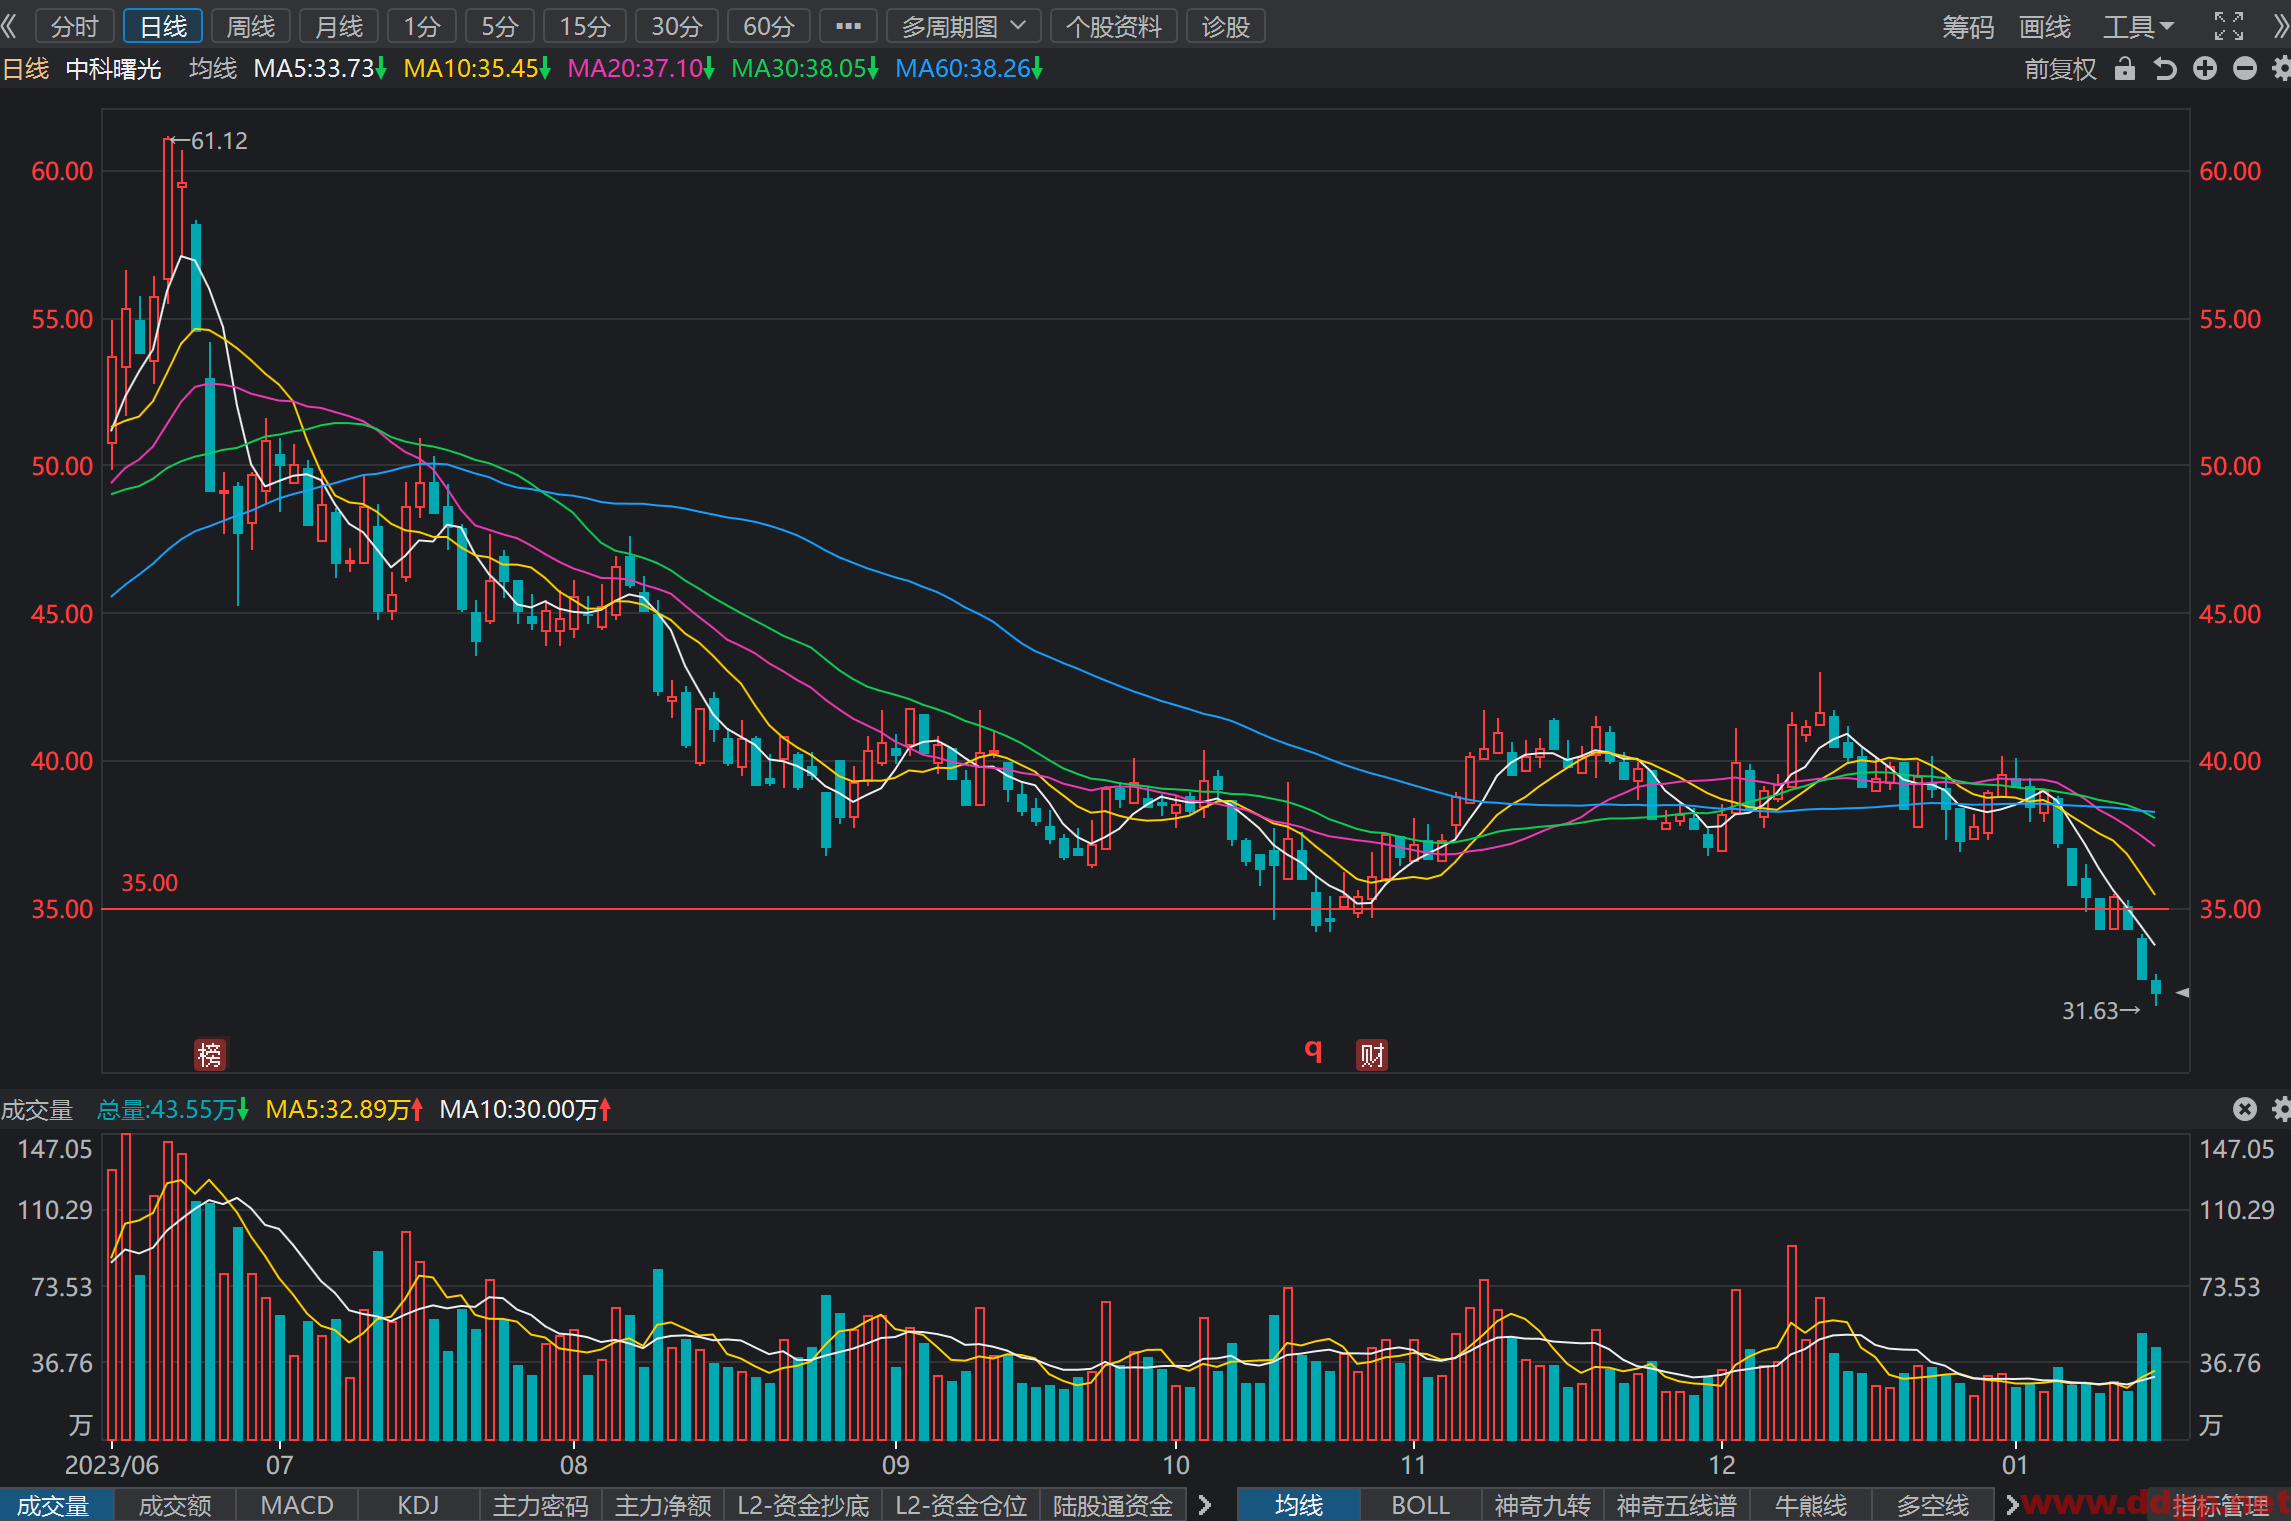The height and width of the screenshot is (1521, 2291).
Task: Switch to 周线 weekly chart
Action: (251, 26)
